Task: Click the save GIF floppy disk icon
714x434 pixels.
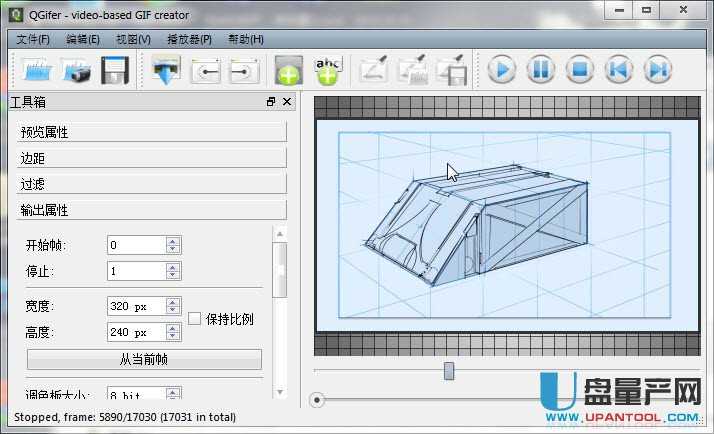Action: click(114, 70)
